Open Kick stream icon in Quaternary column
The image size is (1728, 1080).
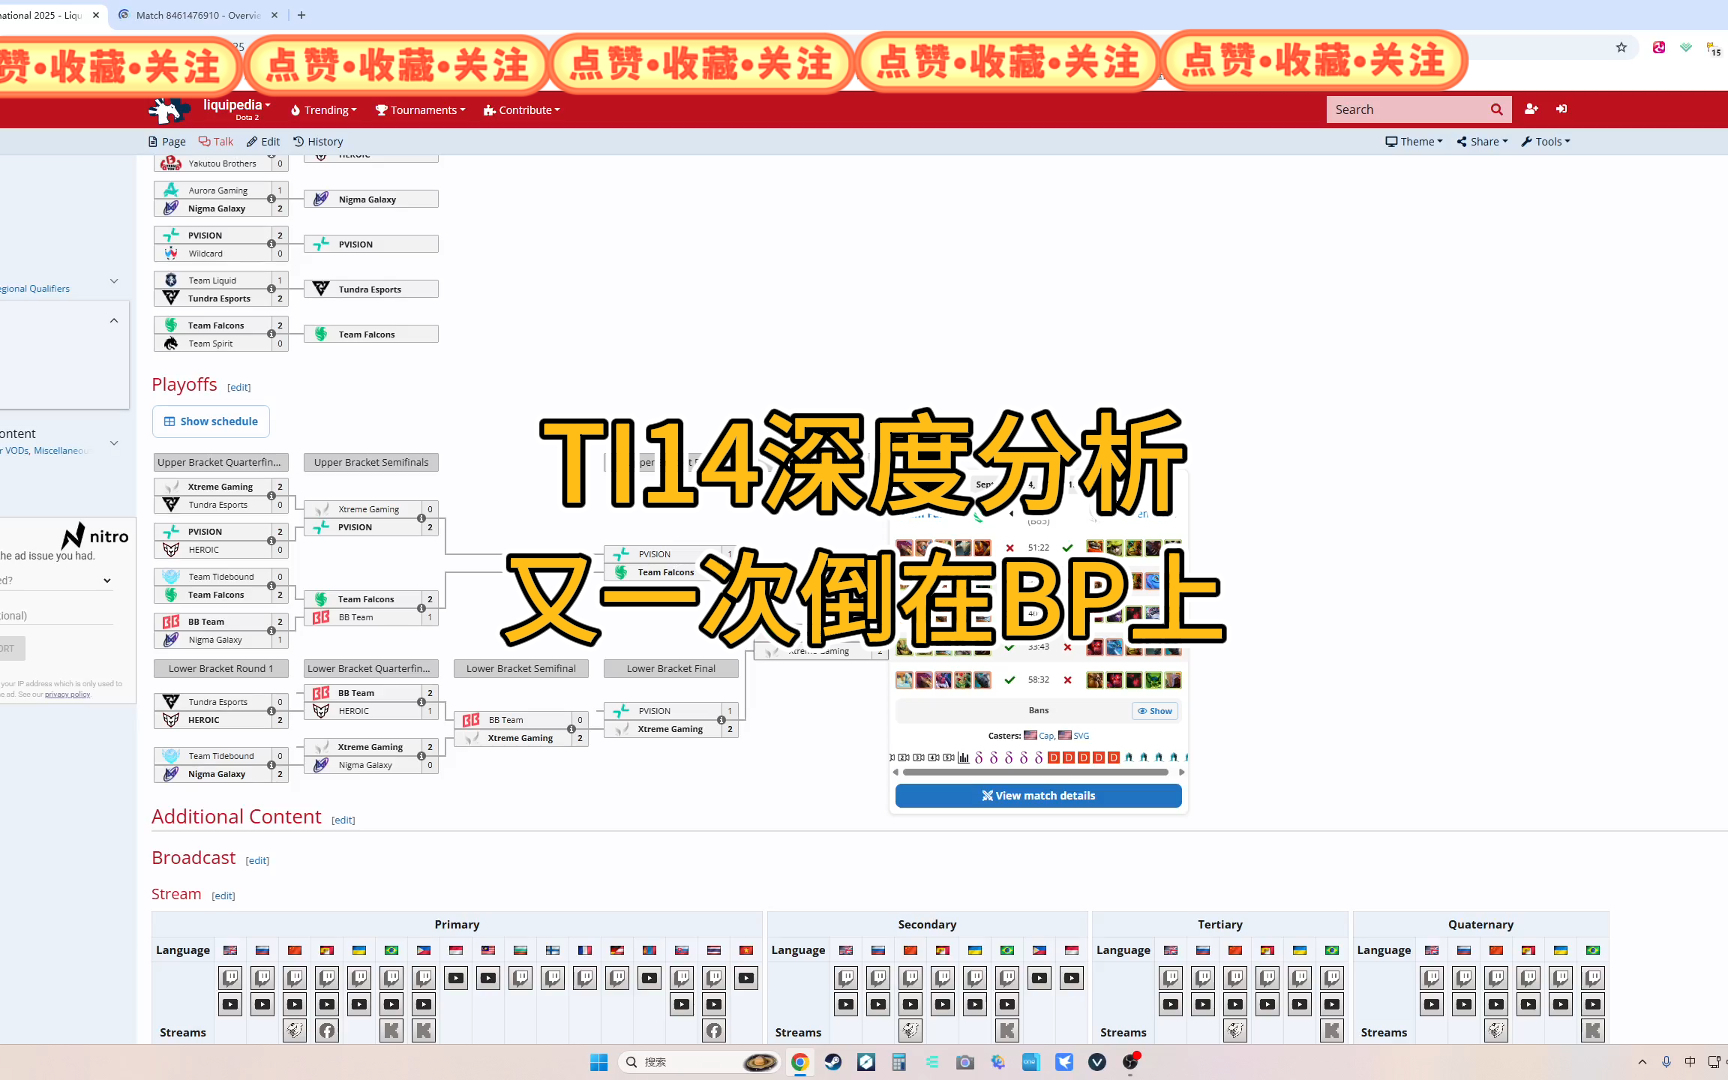pyautogui.click(x=1593, y=1030)
